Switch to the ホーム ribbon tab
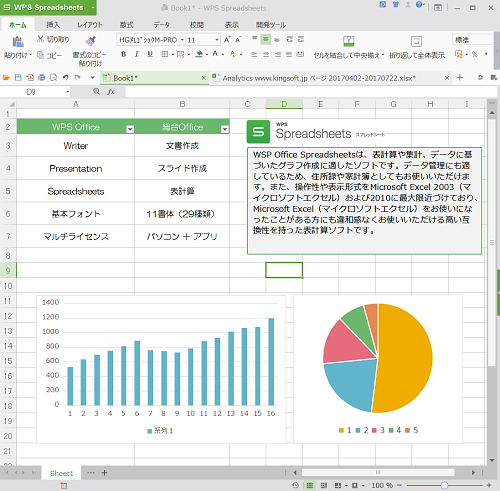 pyautogui.click(x=18, y=25)
